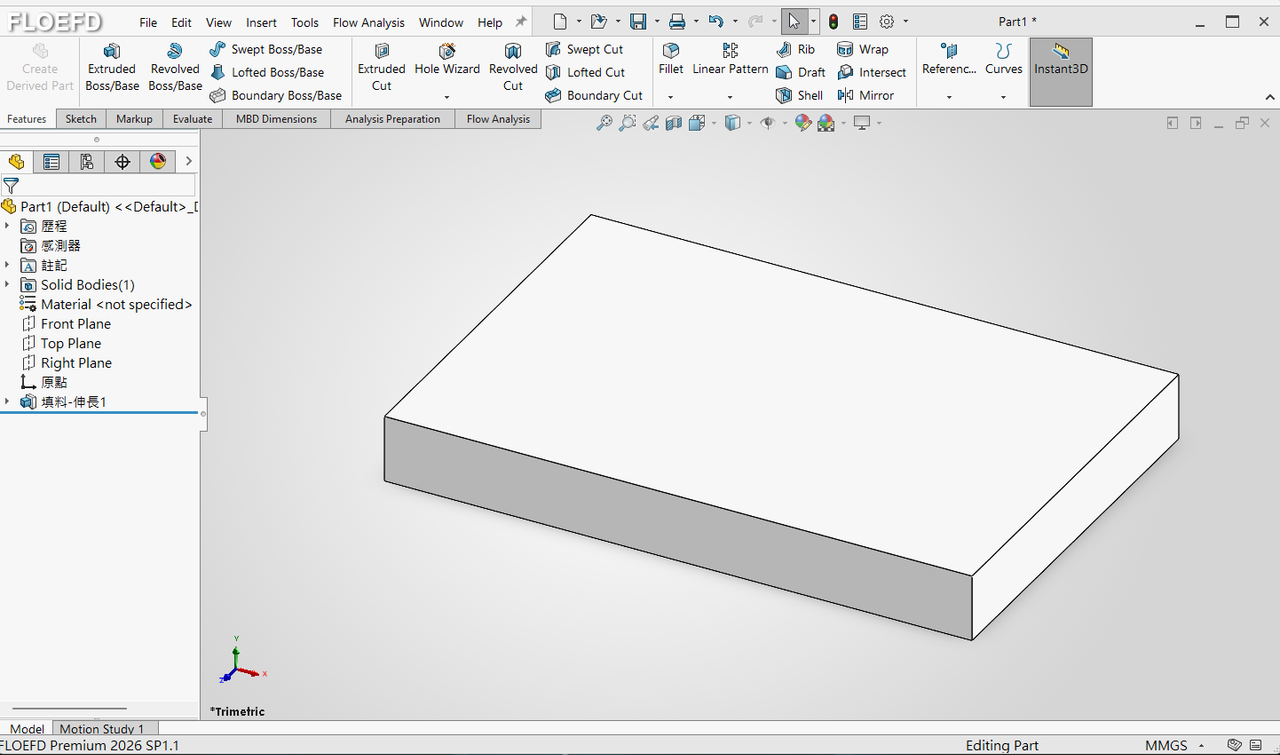Toggle the Select cursor tool
This screenshot has height=755, width=1280.
(x=793, y=22)
